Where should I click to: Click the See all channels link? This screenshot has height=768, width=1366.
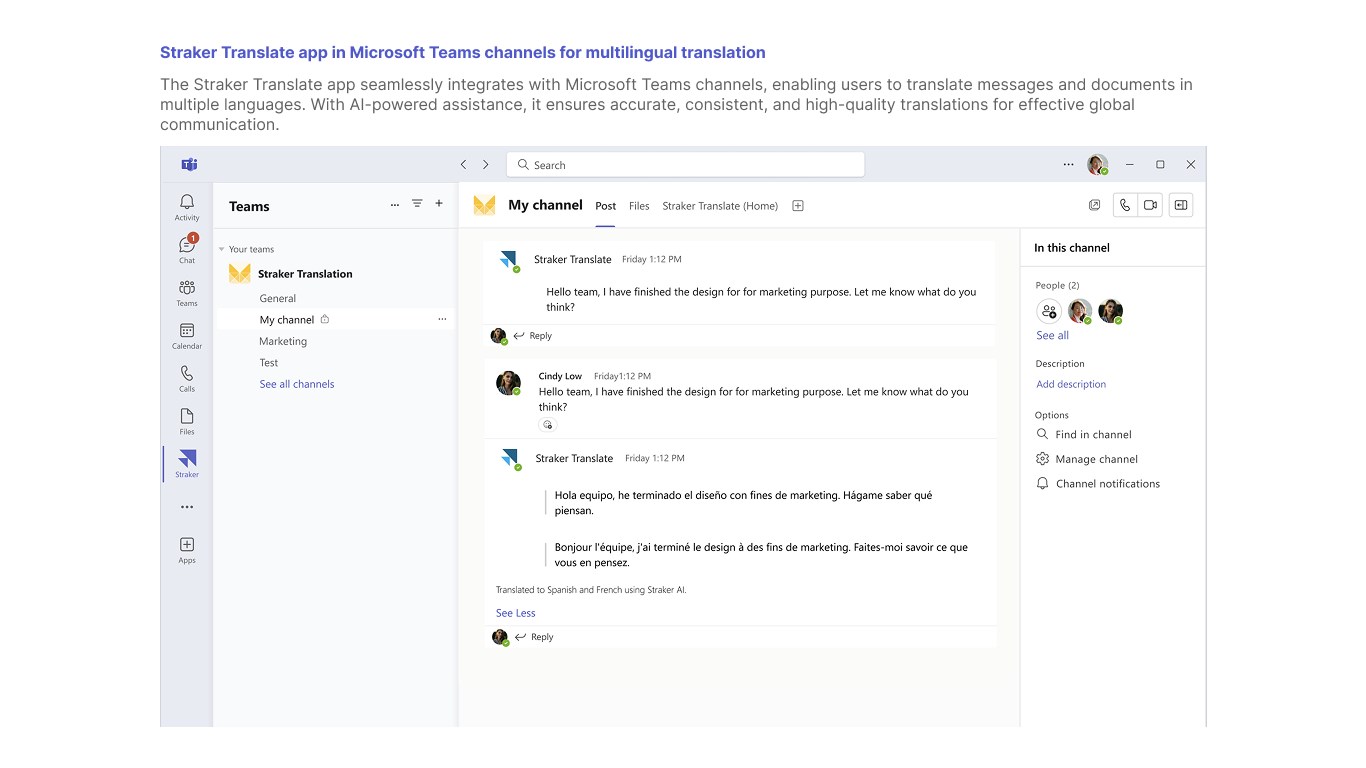(x=297, y=384)
